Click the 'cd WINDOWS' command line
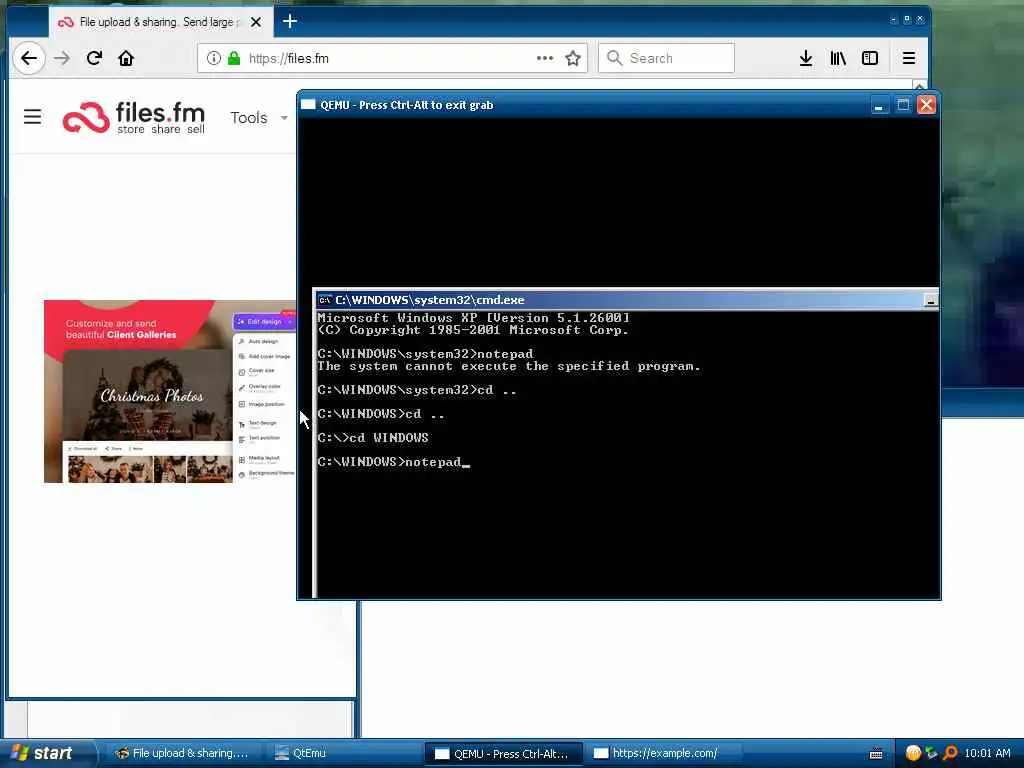The height and width of the screenshot is (768, 1024). pos(373,438)
